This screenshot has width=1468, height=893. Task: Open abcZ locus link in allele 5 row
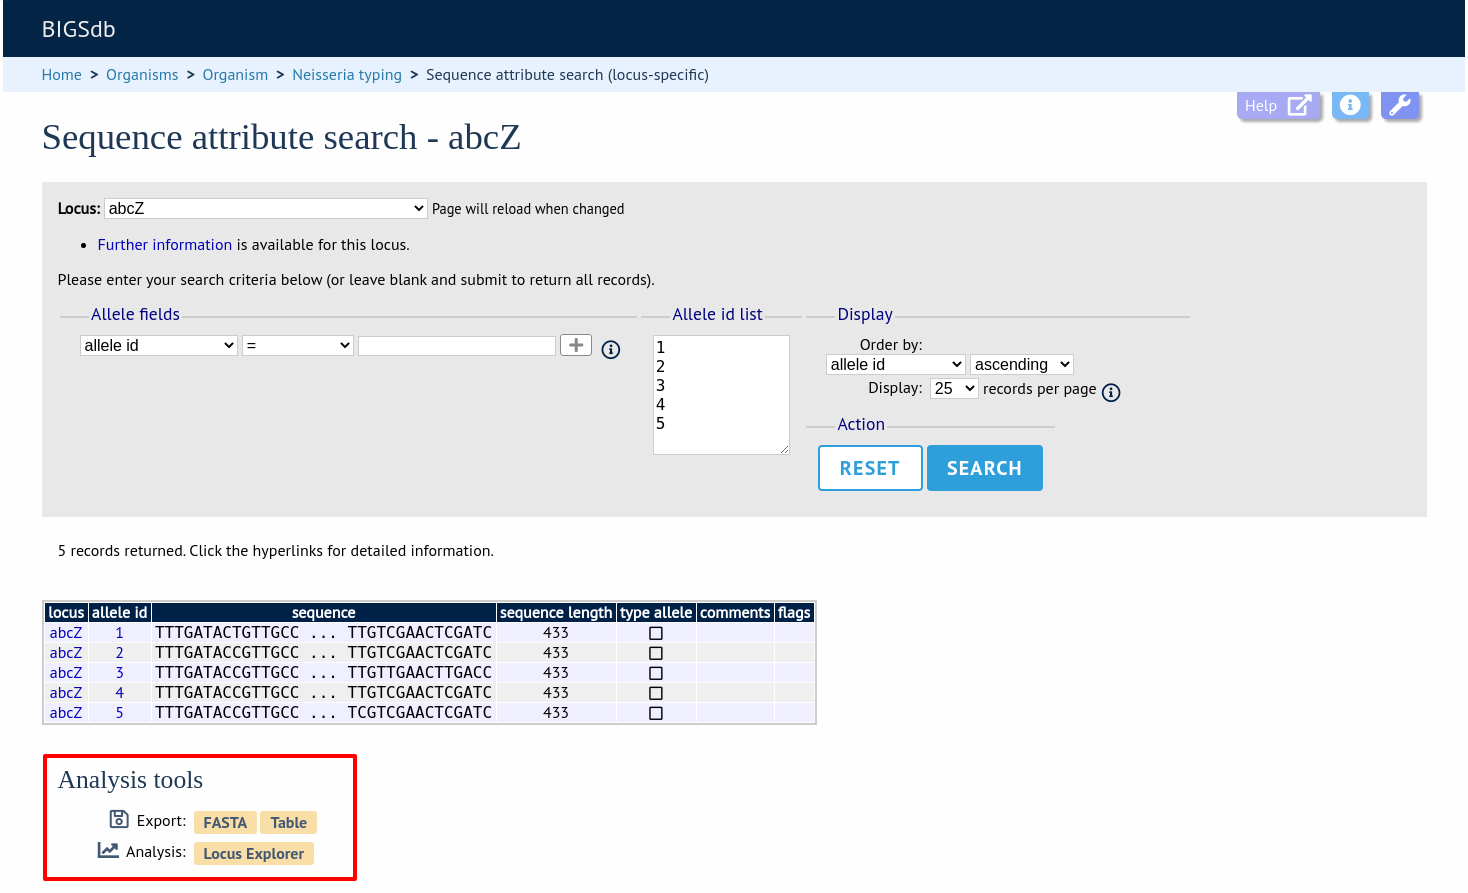click(x=66, y=713)
